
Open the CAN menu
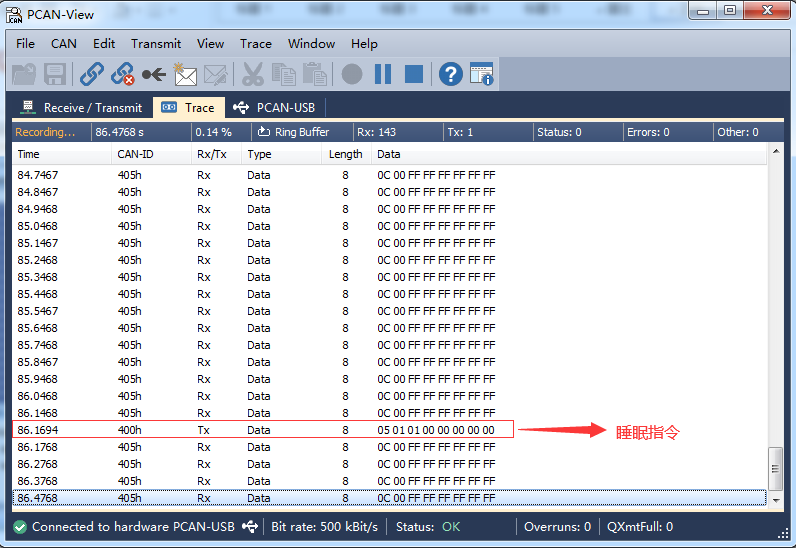64,44
